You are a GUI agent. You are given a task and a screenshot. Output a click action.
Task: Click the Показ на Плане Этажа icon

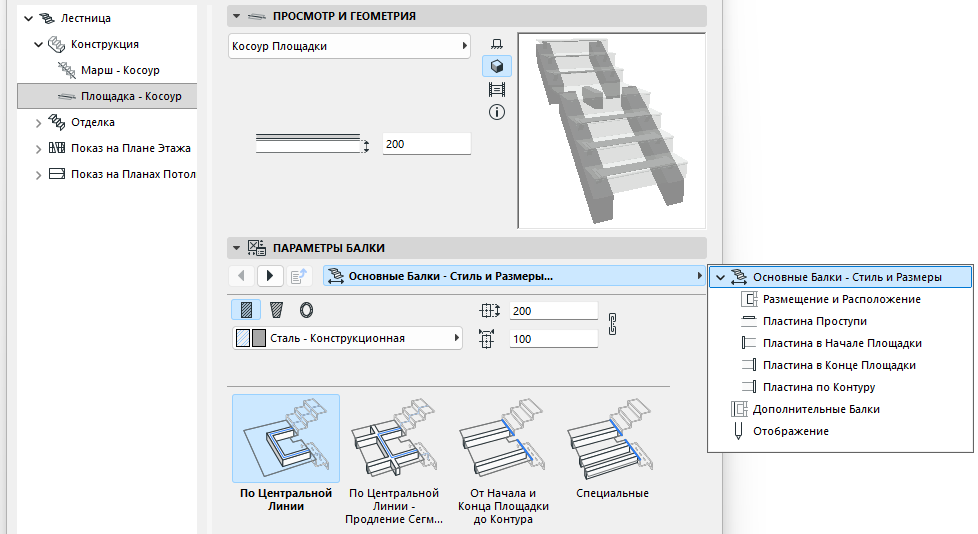click(57, 148)
